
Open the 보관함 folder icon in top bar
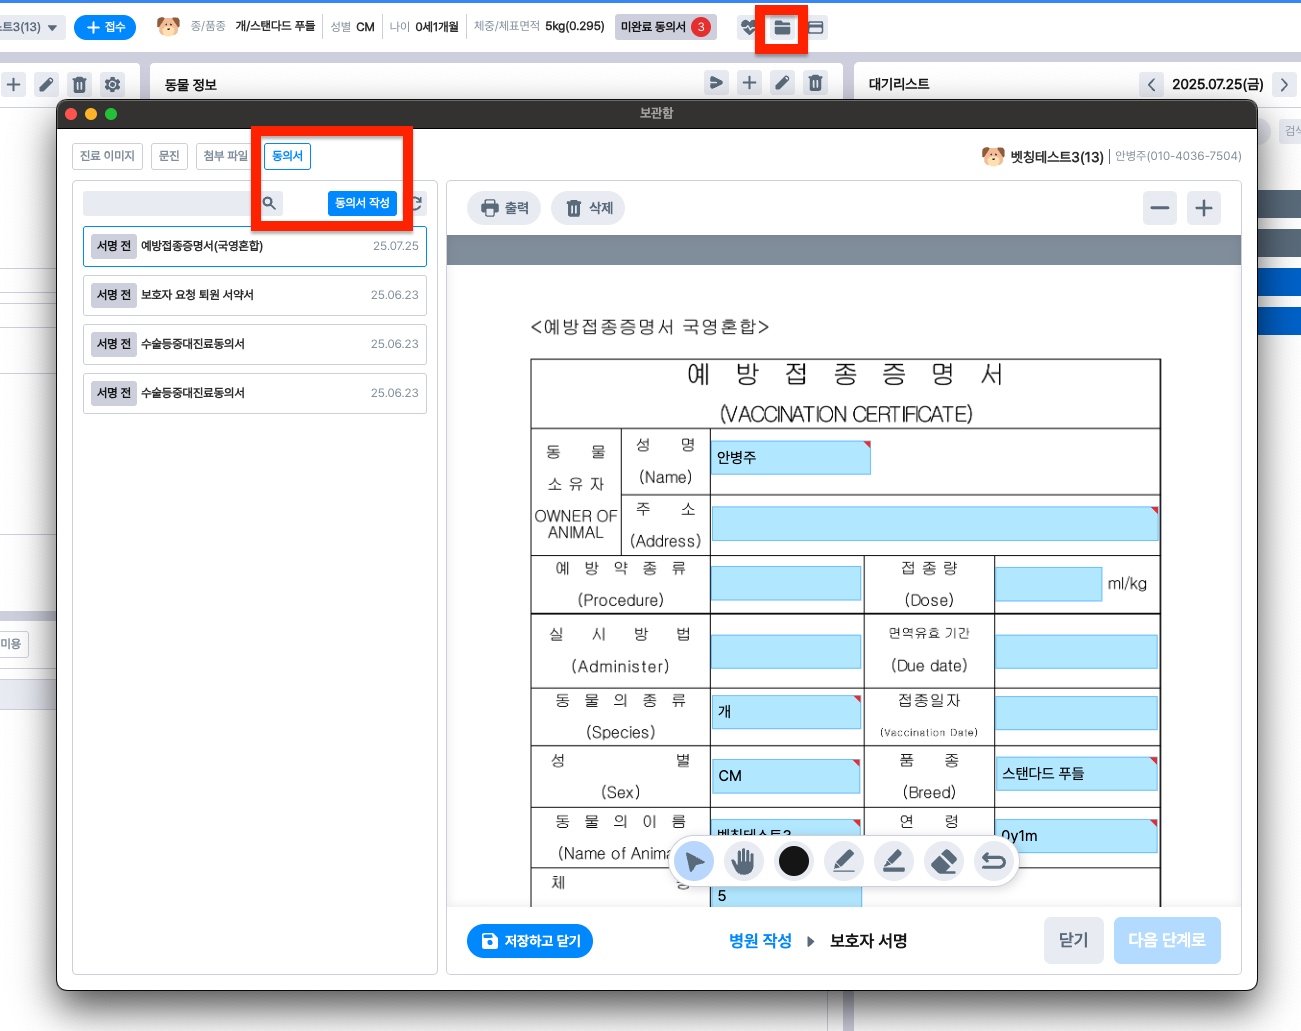[782, 28]
